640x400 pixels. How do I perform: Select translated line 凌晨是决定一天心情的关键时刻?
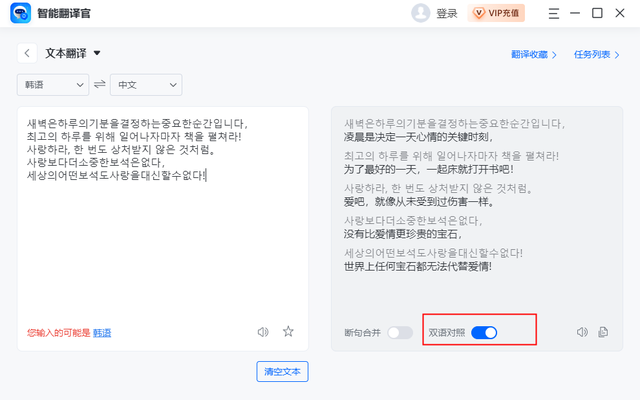419,137
